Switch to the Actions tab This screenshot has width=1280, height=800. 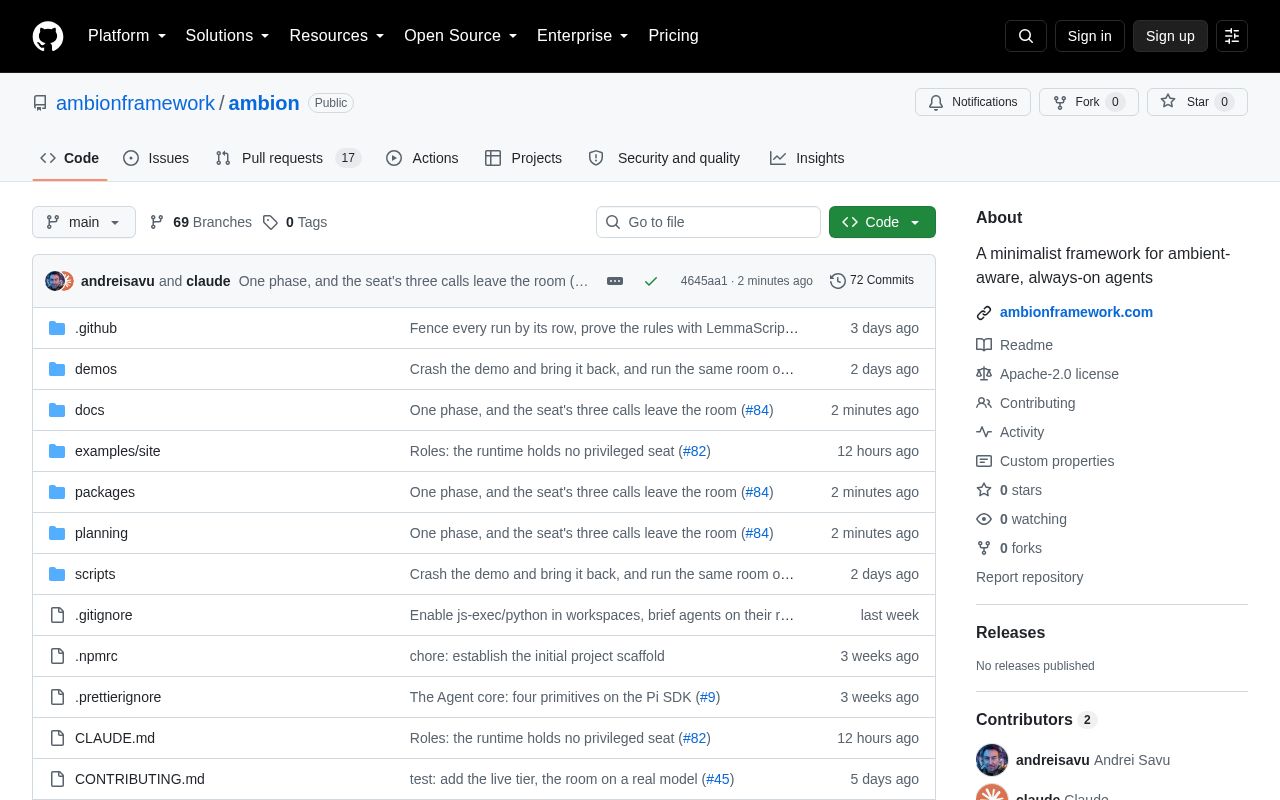pos(422,158)
